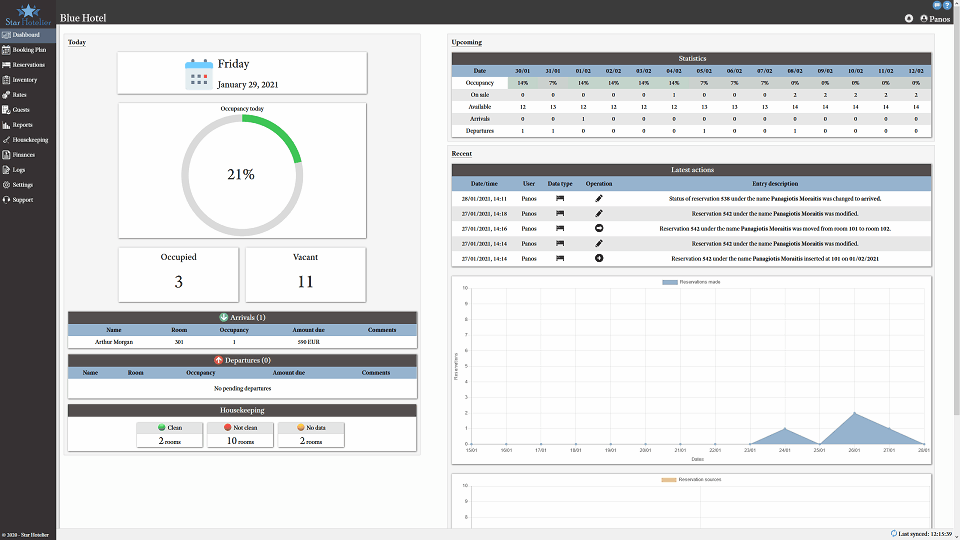Open the Finances section
960x540 pixels.
pos(24,155)
